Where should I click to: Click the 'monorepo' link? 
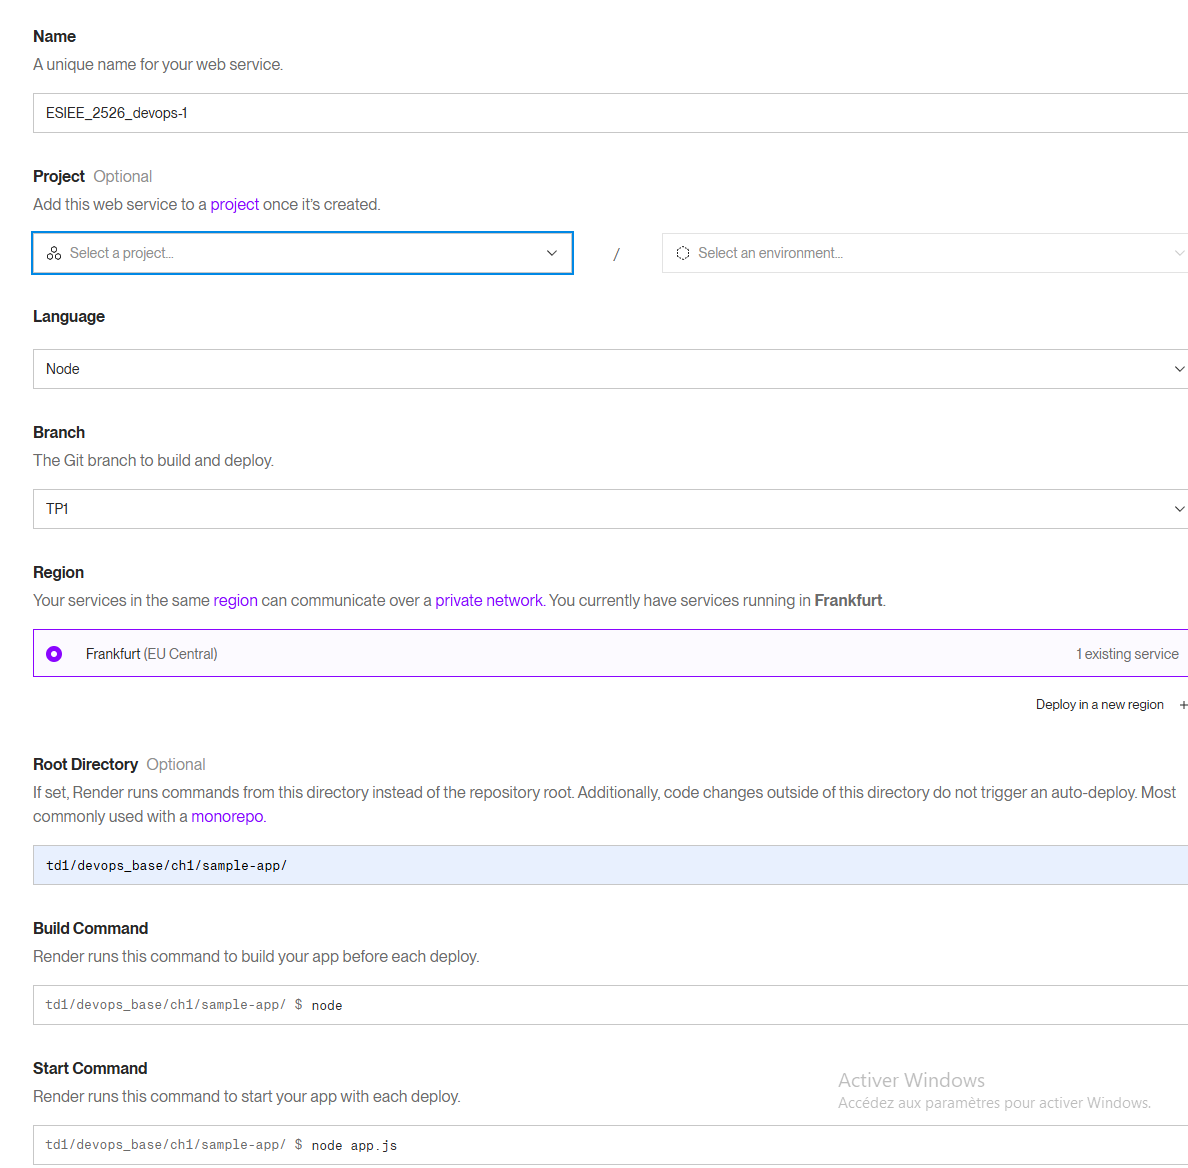[x=227, y=816]
